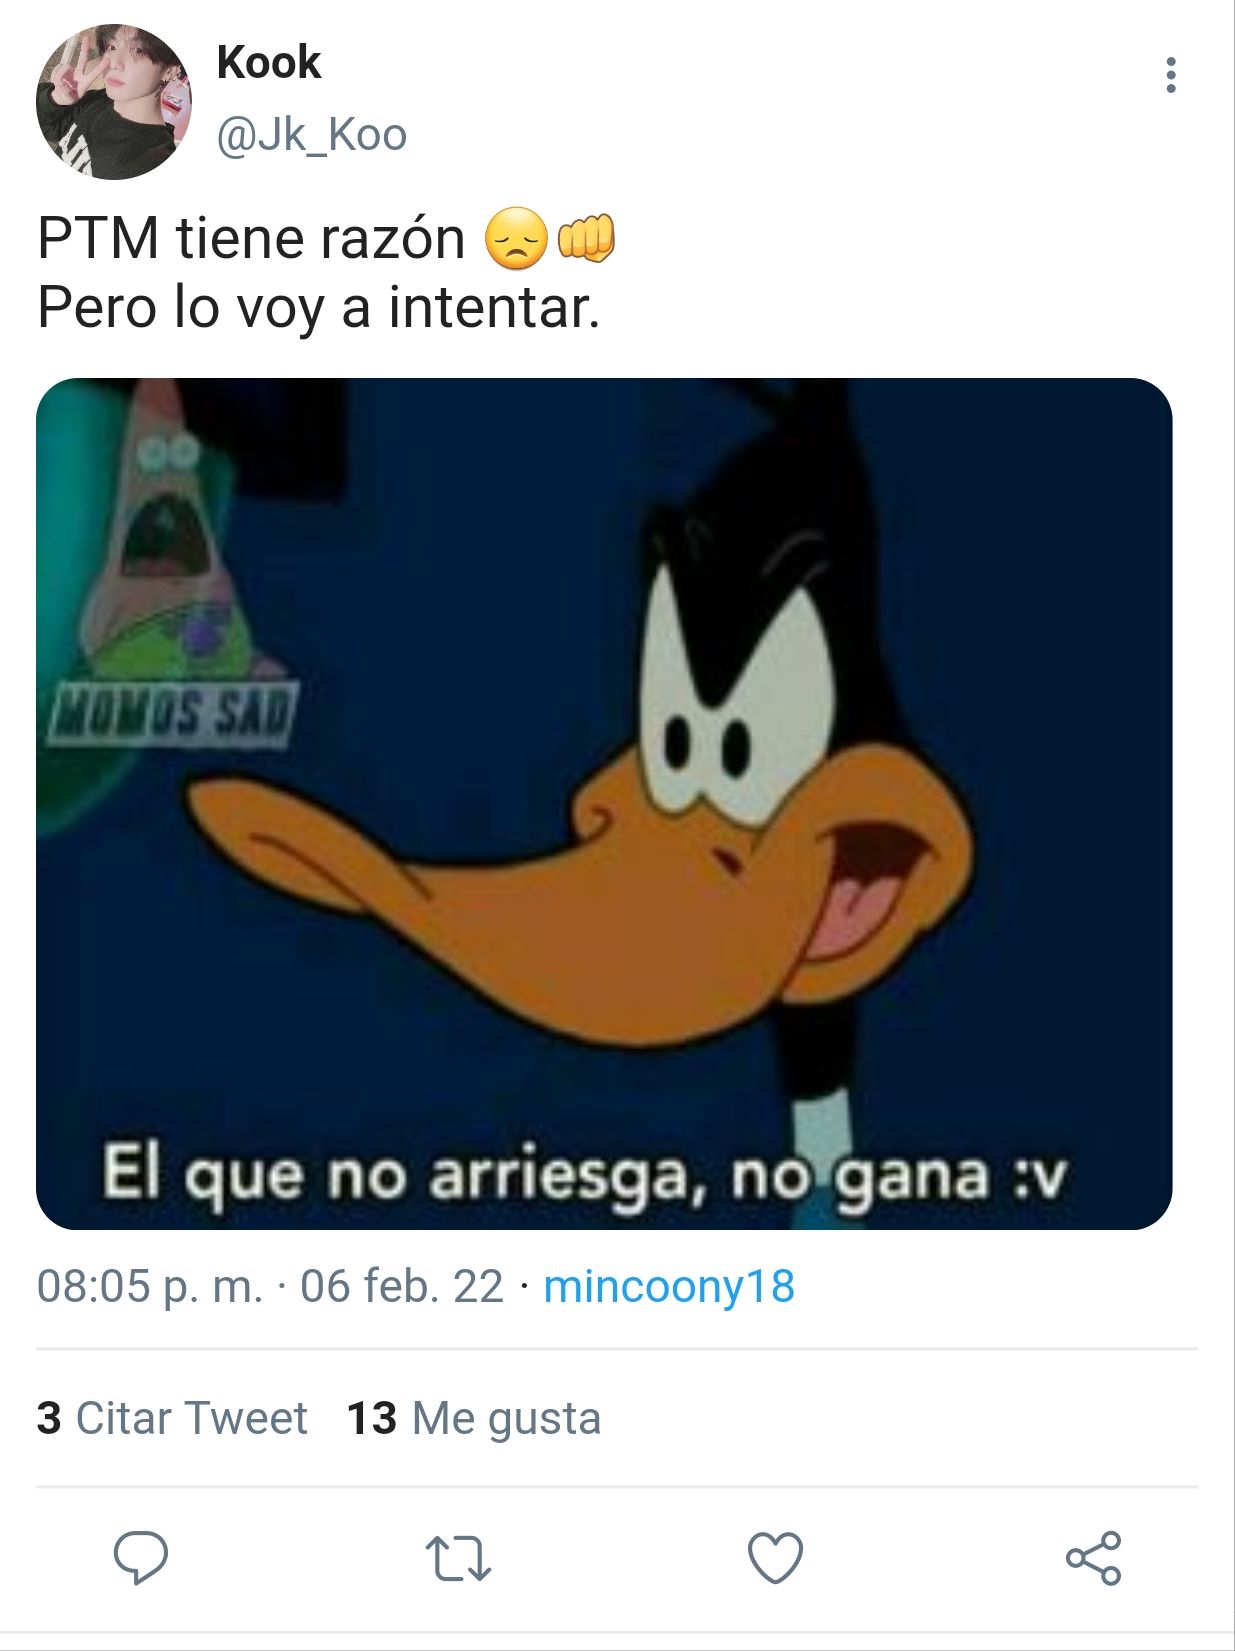Click the fist emoji in tweet
Screen dimensions: 1235x1651
(x=586, y=238)
